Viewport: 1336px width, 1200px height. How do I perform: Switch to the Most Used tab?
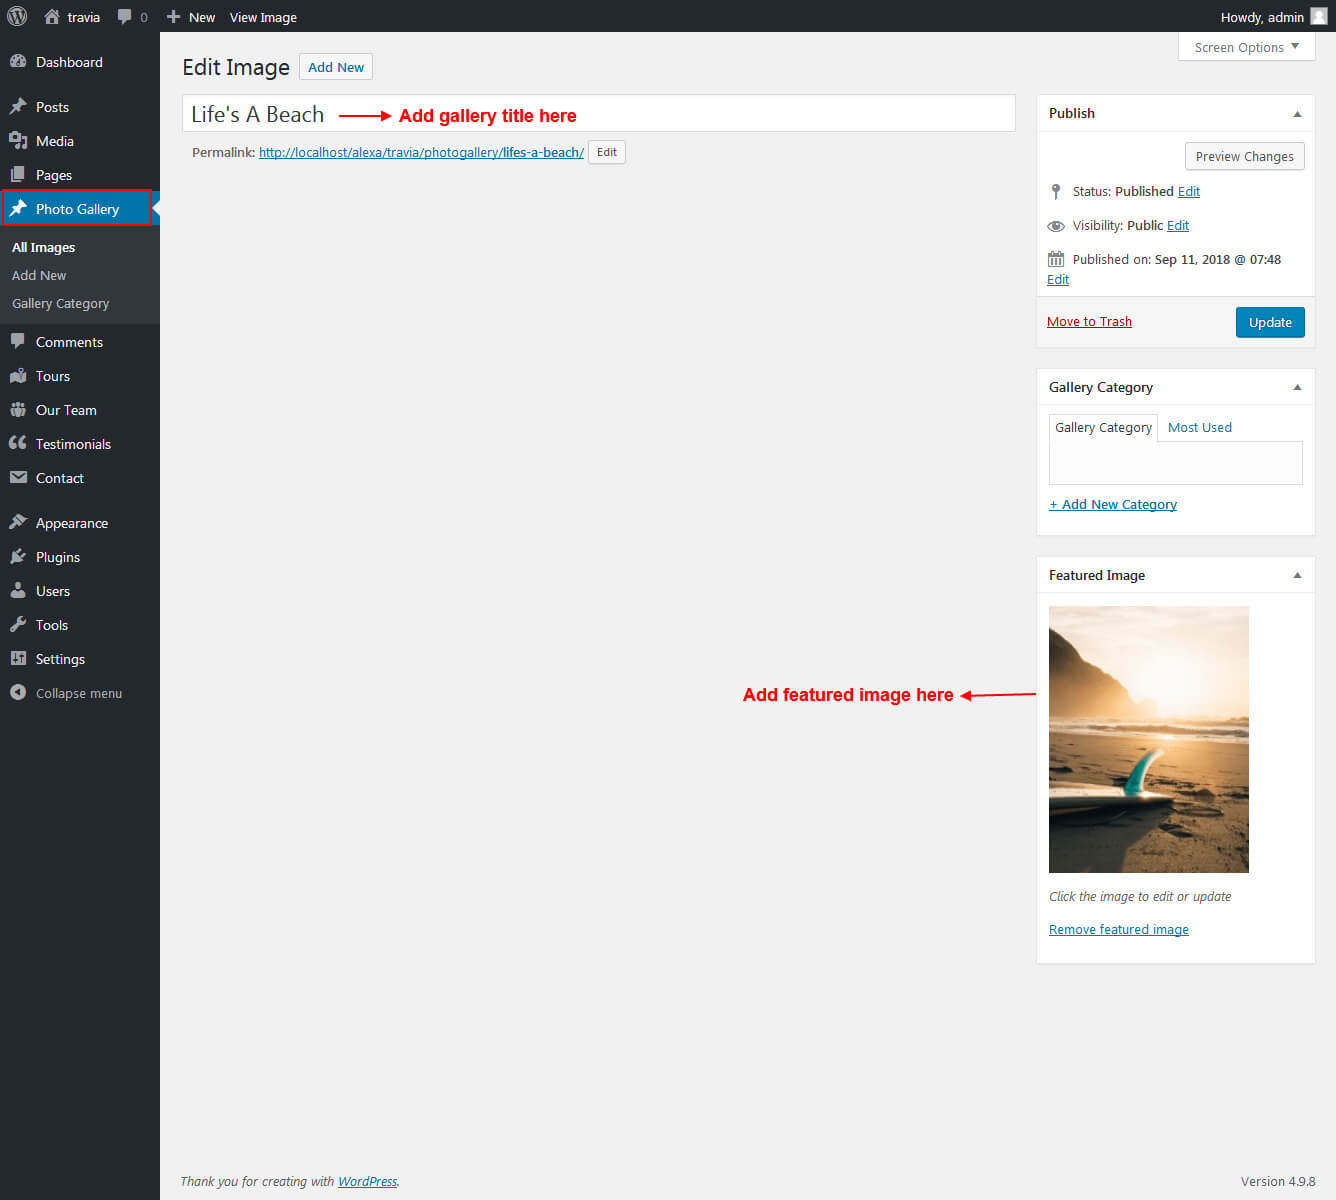pyautogui.click(x=1200, y=427)
